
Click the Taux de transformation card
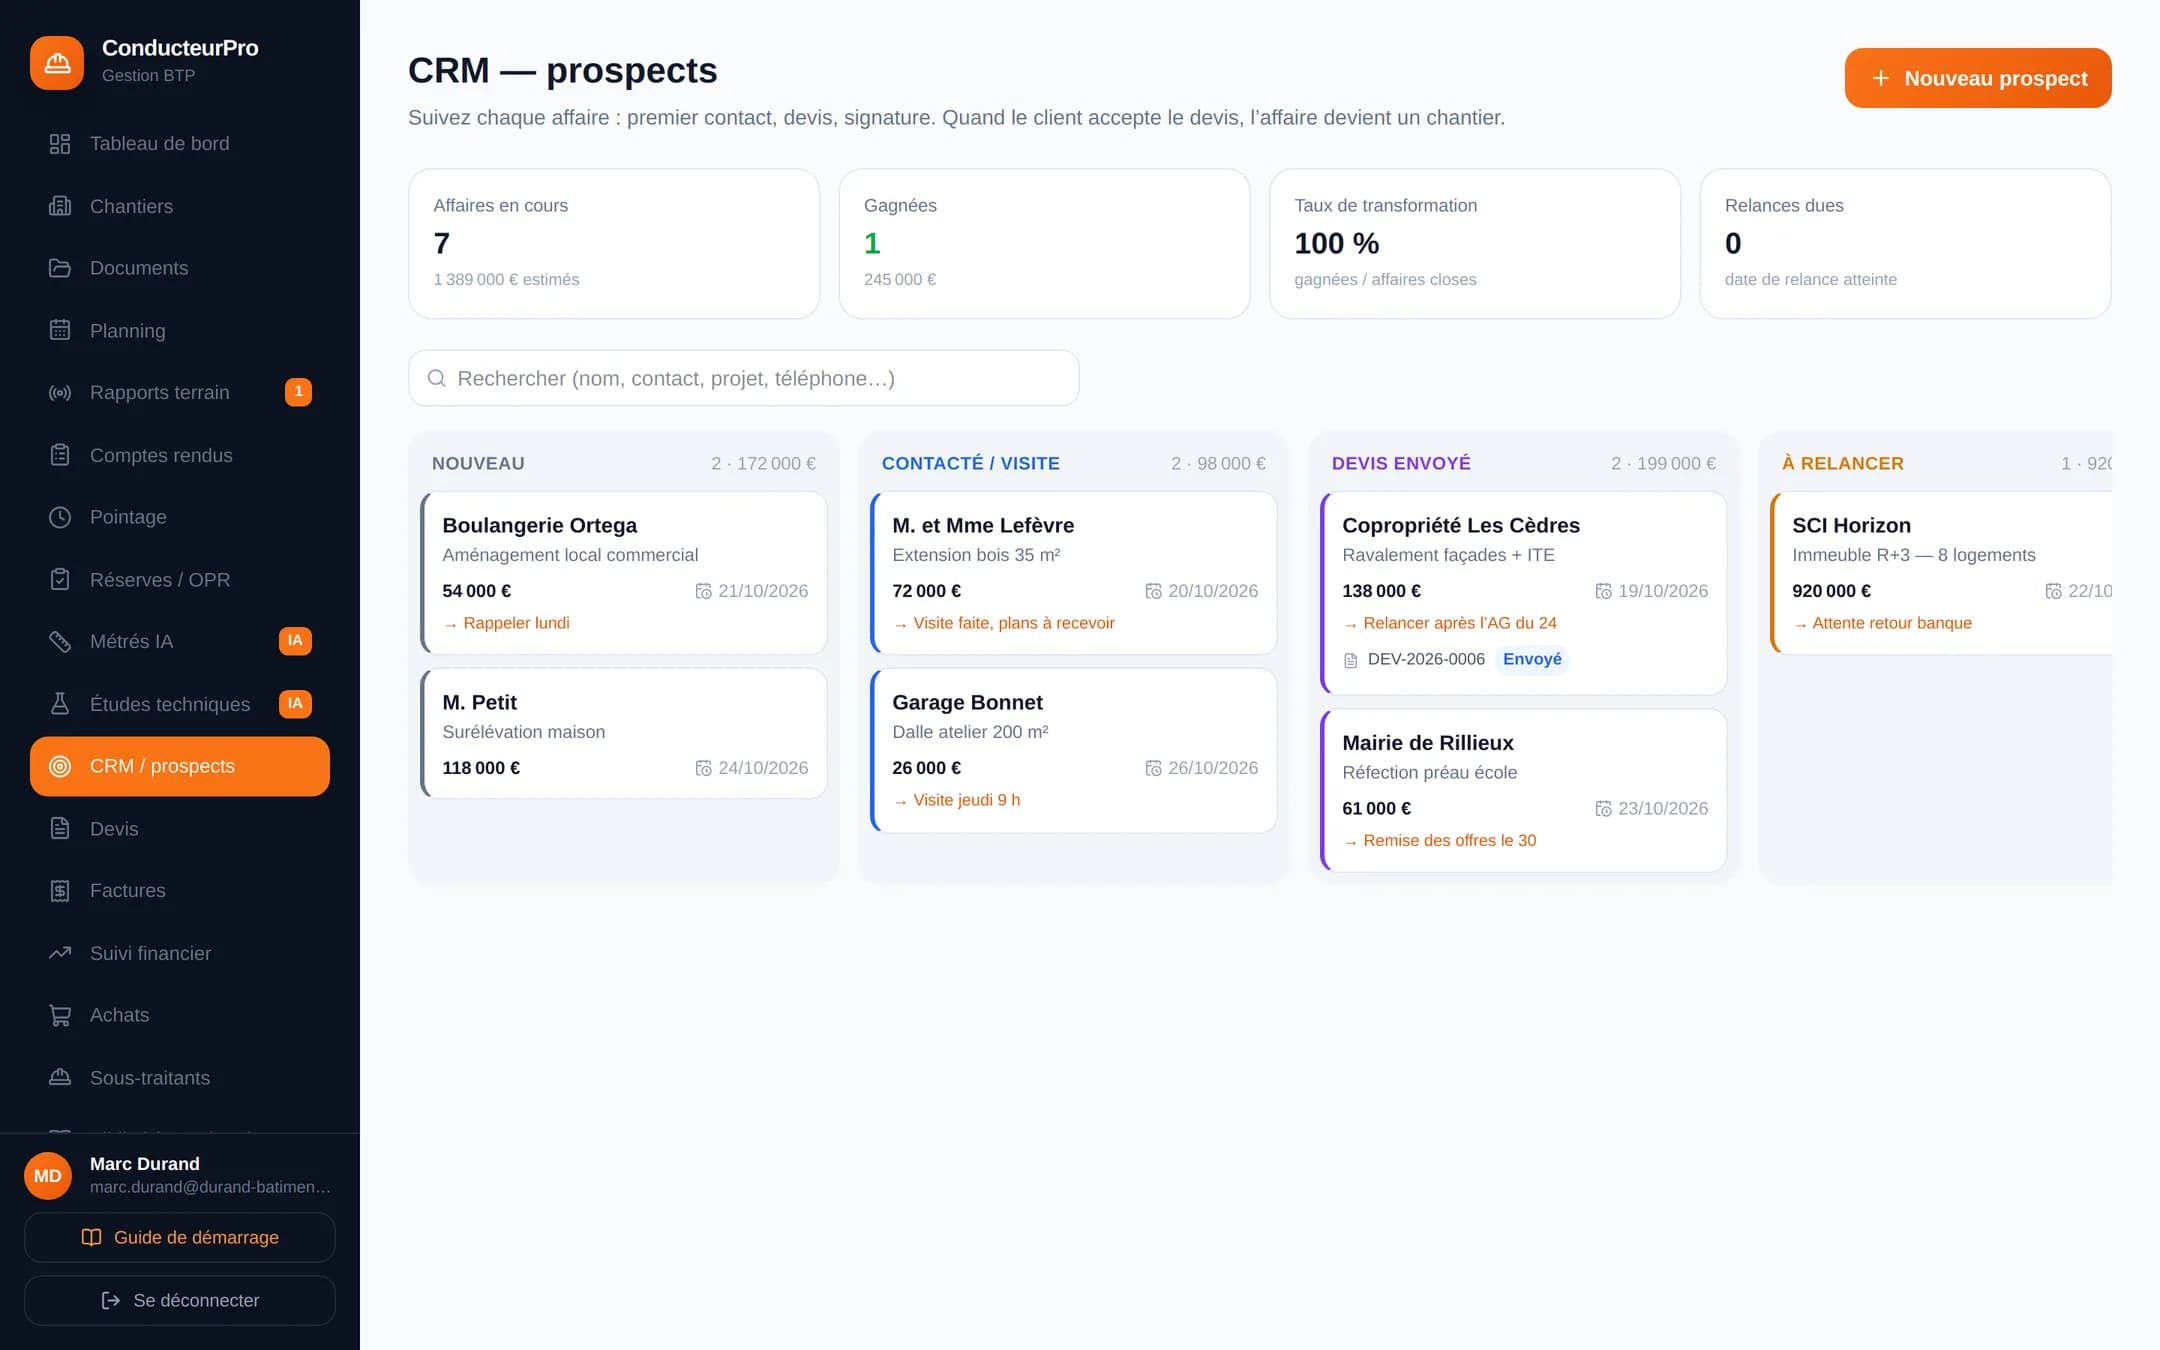click(1475, 244)
